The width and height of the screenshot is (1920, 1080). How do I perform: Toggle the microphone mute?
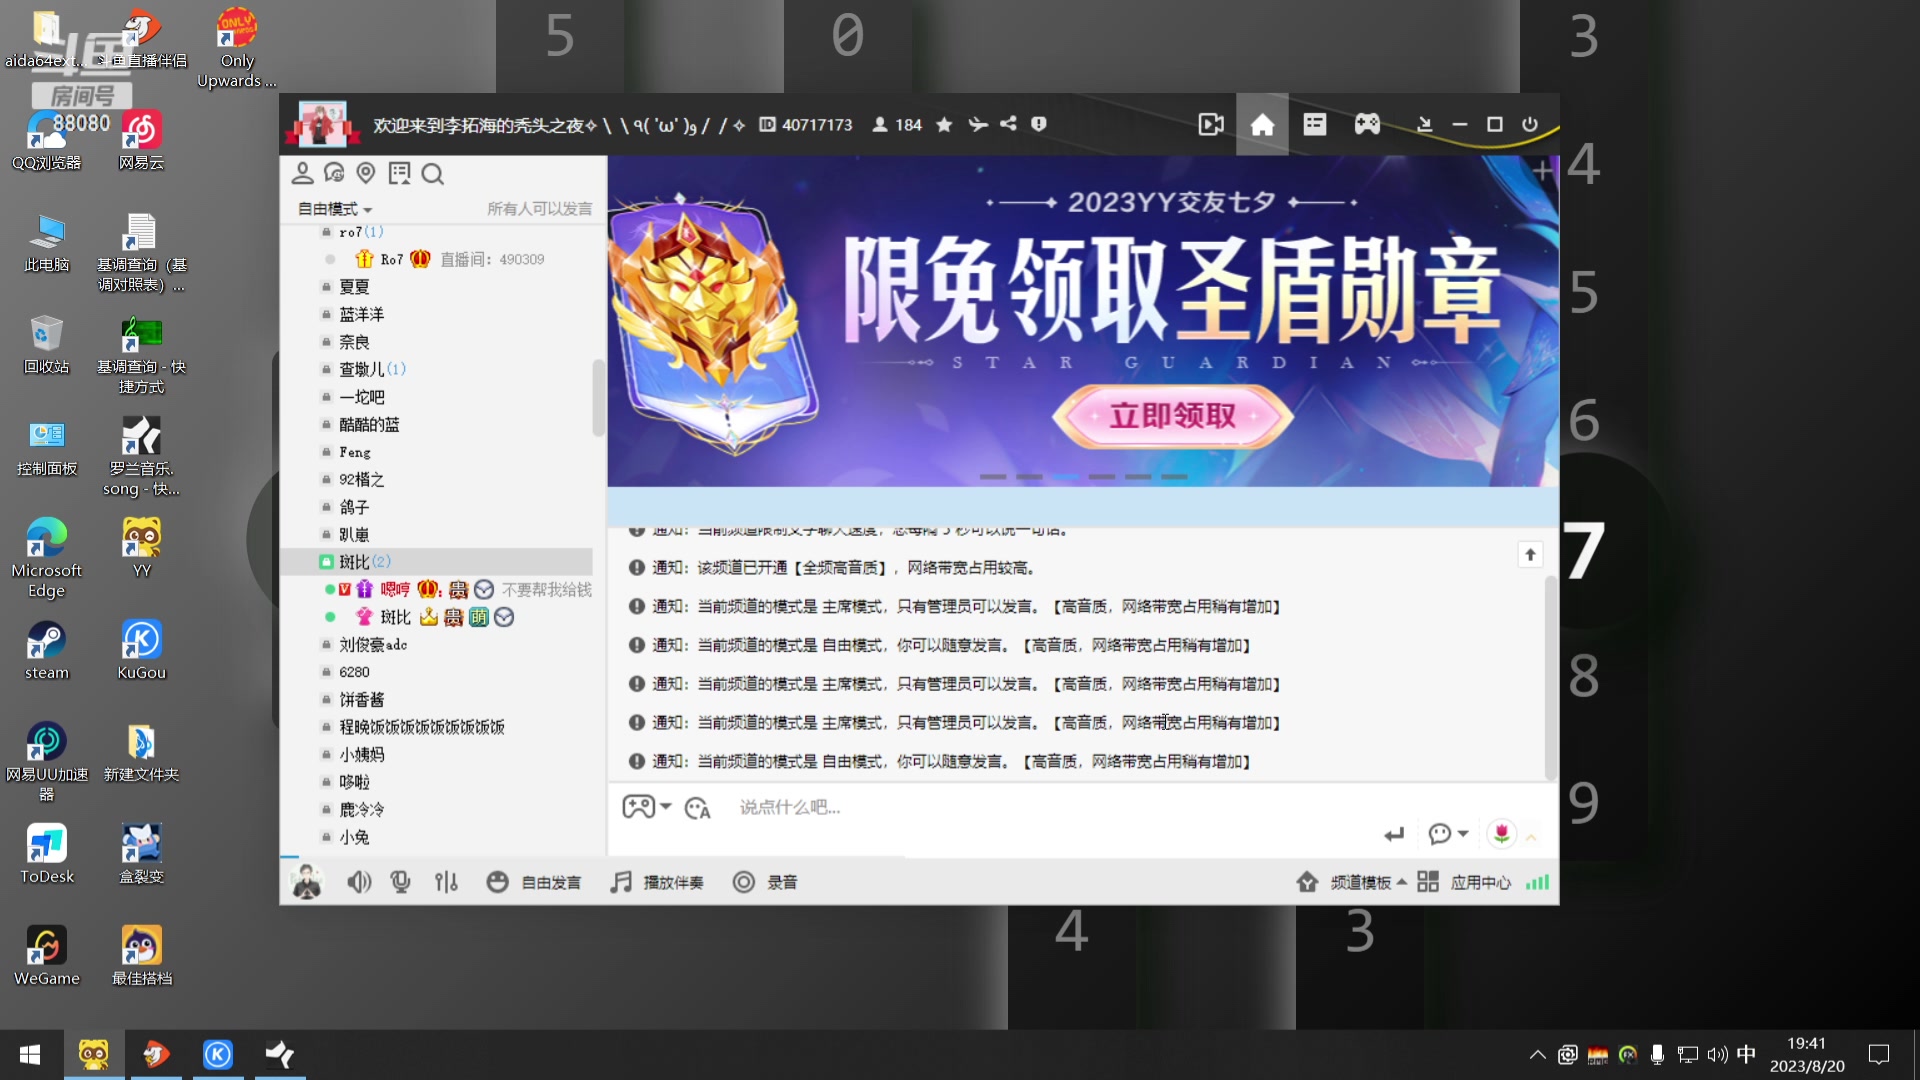coord(400,882)
